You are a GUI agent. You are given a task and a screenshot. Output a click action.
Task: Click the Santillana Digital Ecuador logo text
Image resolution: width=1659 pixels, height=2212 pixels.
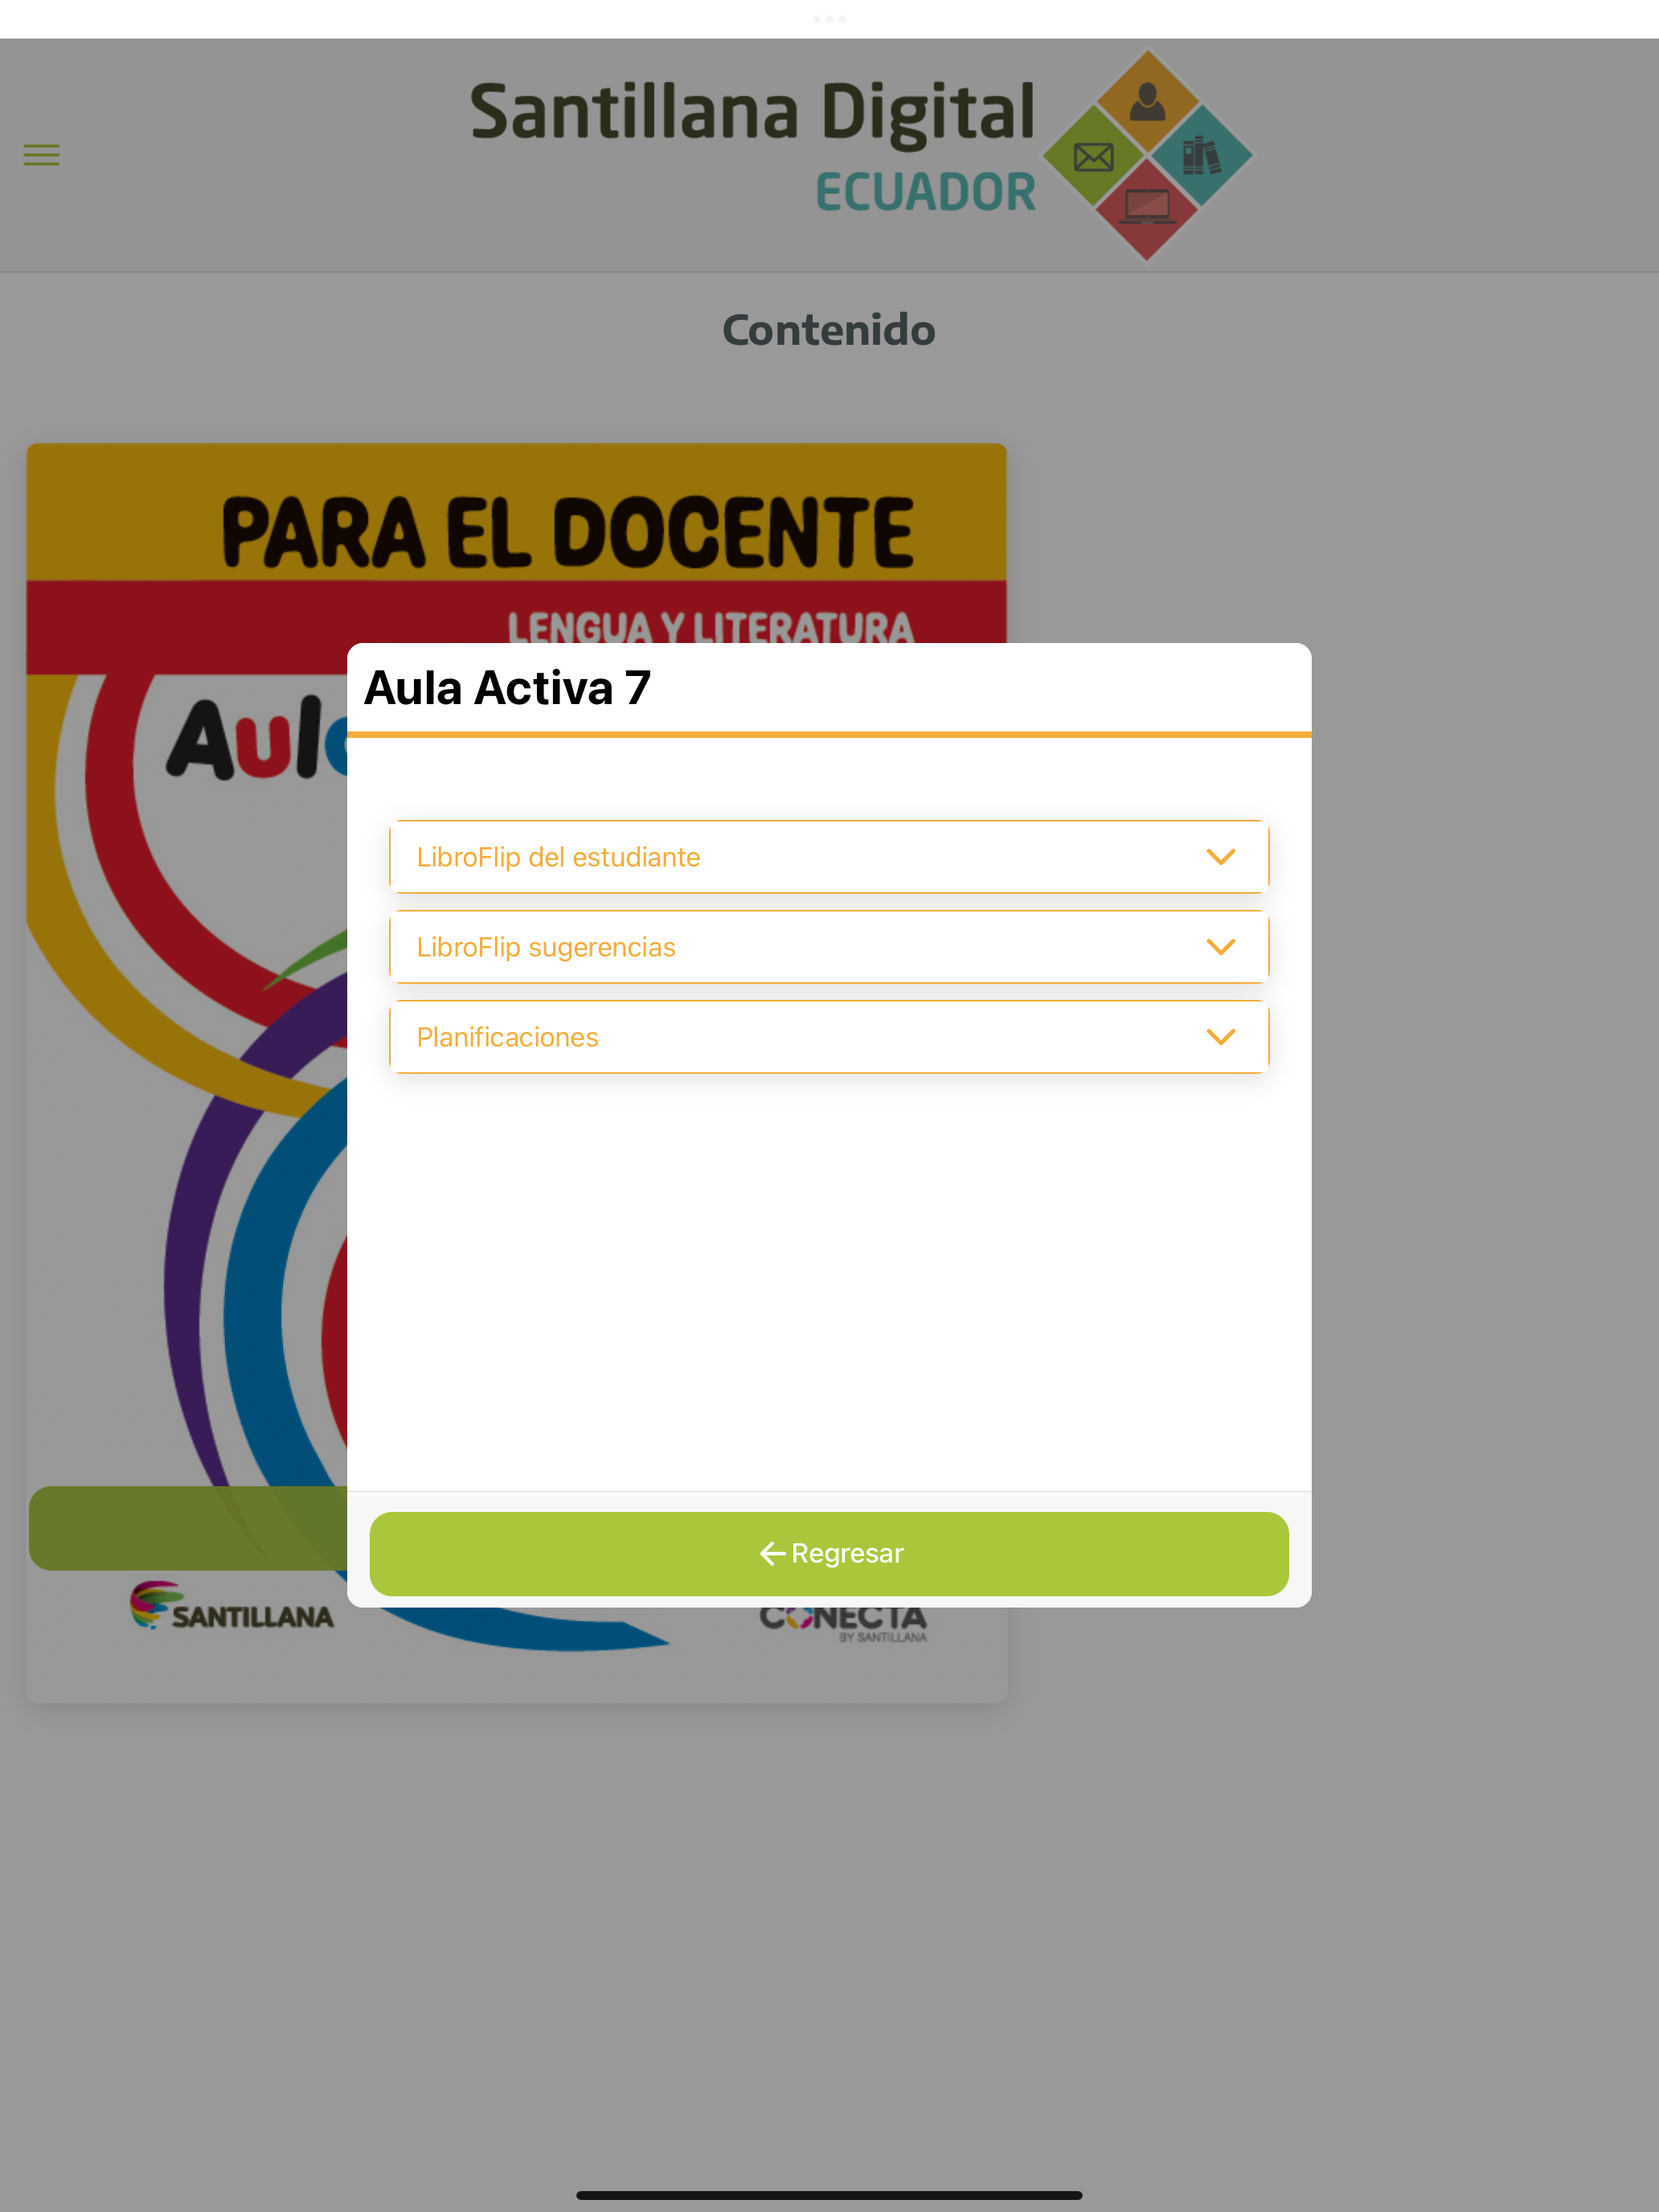tap(752, 148)
